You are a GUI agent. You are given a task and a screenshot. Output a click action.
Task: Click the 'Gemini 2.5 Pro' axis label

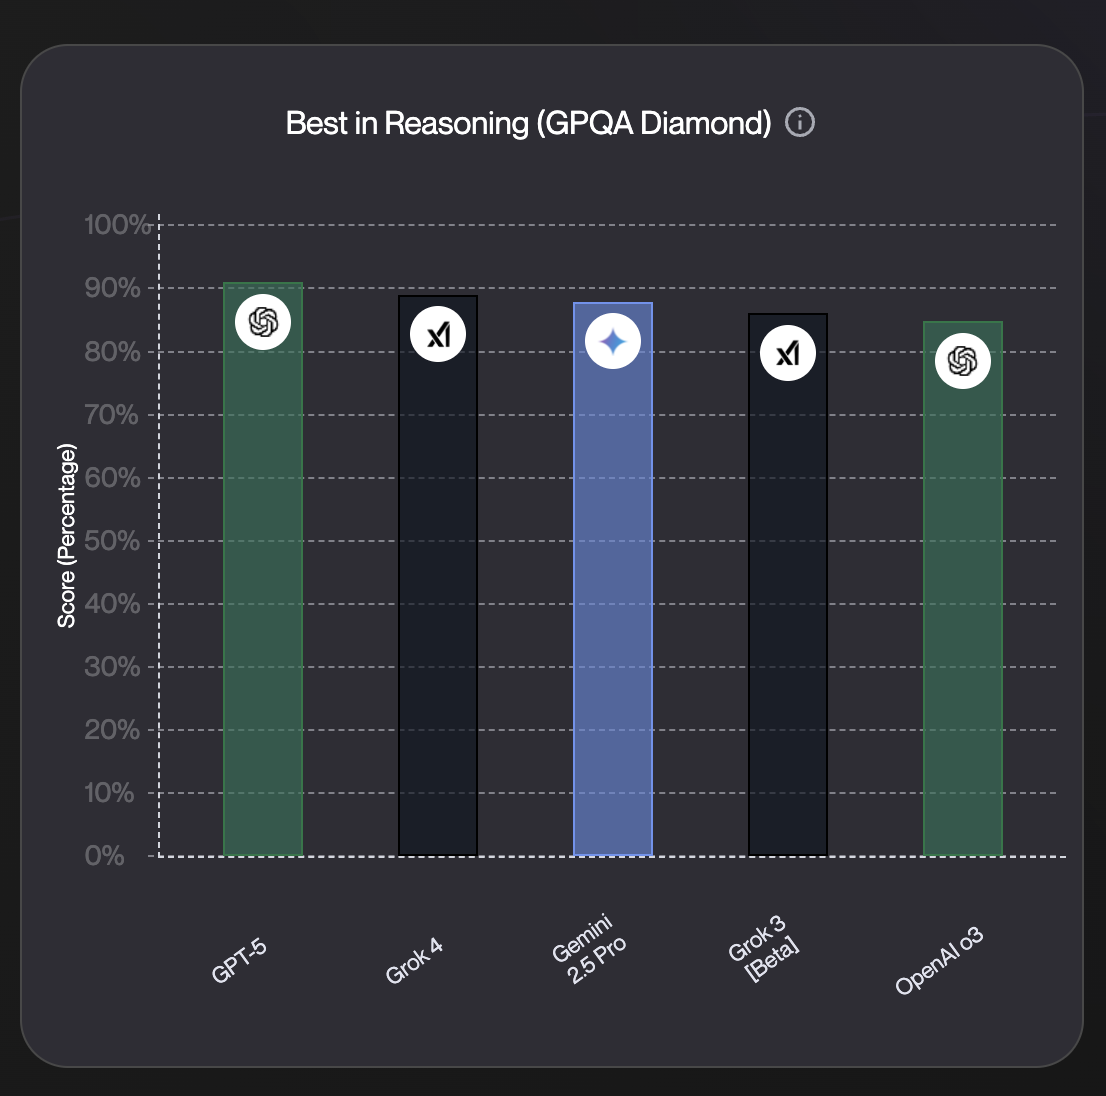point(589,948)
